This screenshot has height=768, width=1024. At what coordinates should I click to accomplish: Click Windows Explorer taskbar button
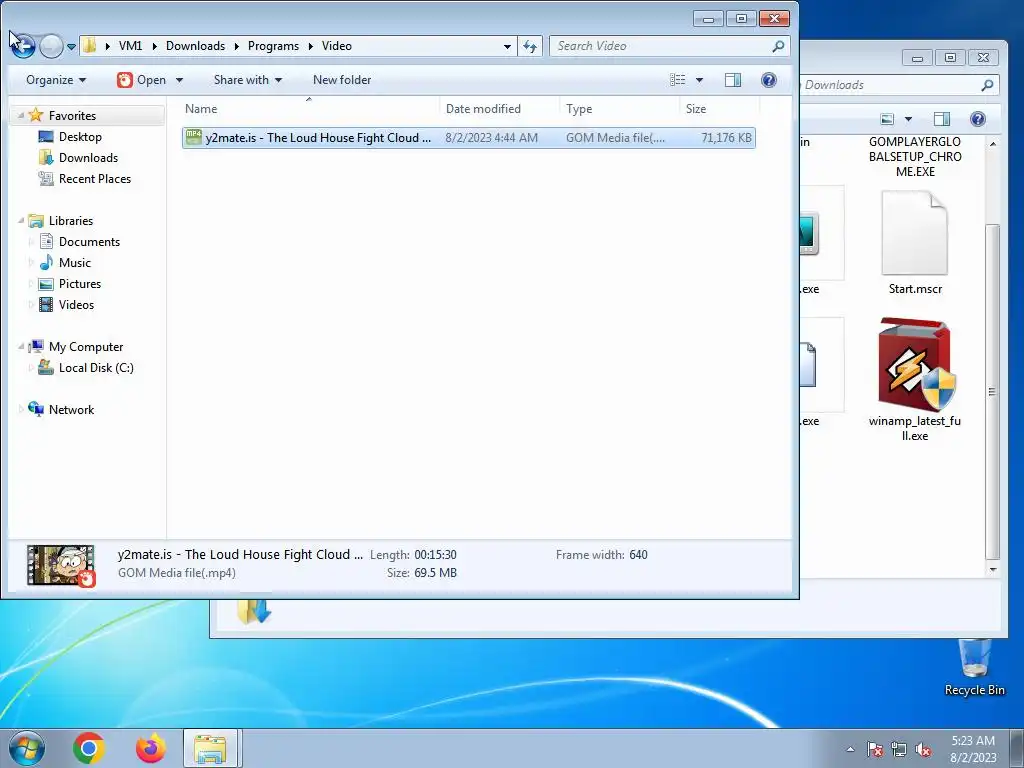pos(212,748)
